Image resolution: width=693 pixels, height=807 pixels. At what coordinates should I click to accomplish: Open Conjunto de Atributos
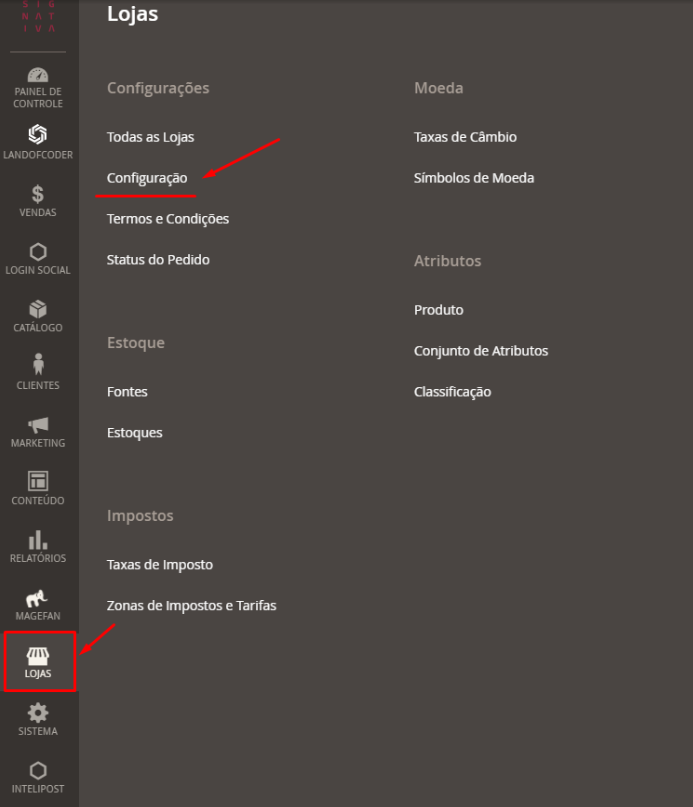pos(481,351)
